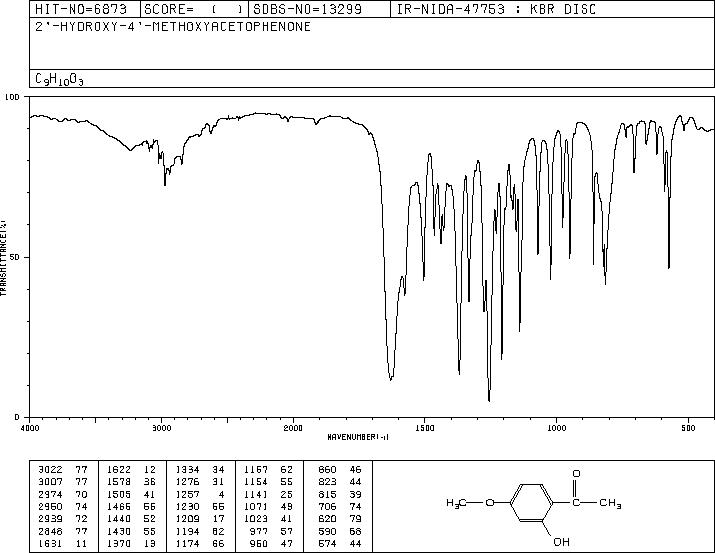Click the TRANSMITTANCE y-axis title
The height and width of the screenshot is (553, 715).
pyautogui.click(x=3, y=257)
